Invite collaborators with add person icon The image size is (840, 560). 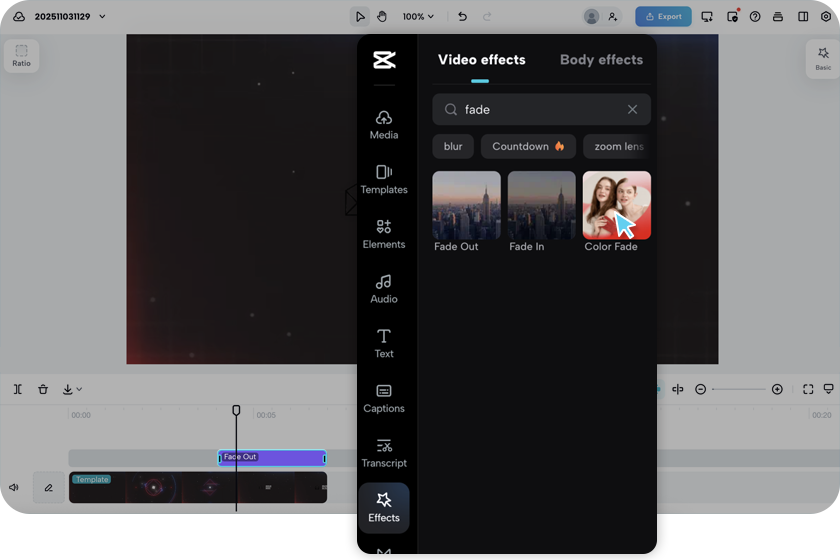(613, 17)
